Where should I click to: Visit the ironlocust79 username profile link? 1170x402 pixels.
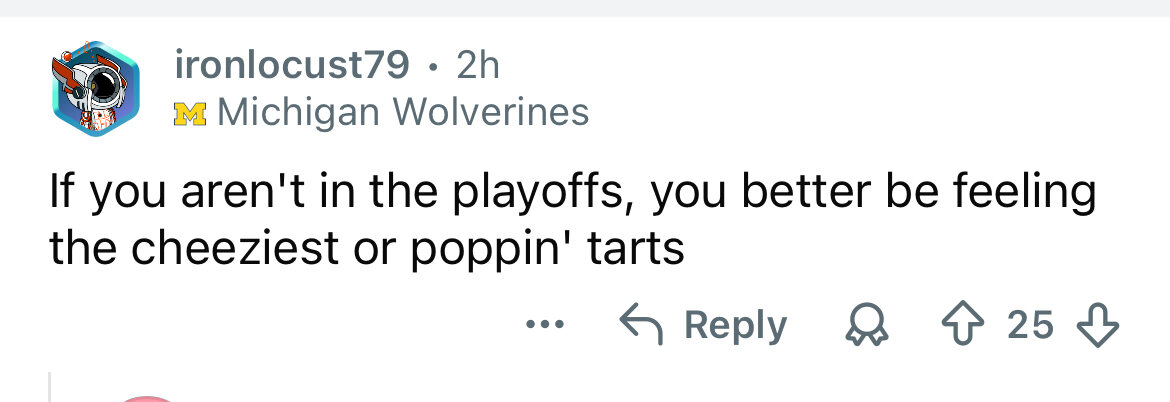click(x=292, y=66)
